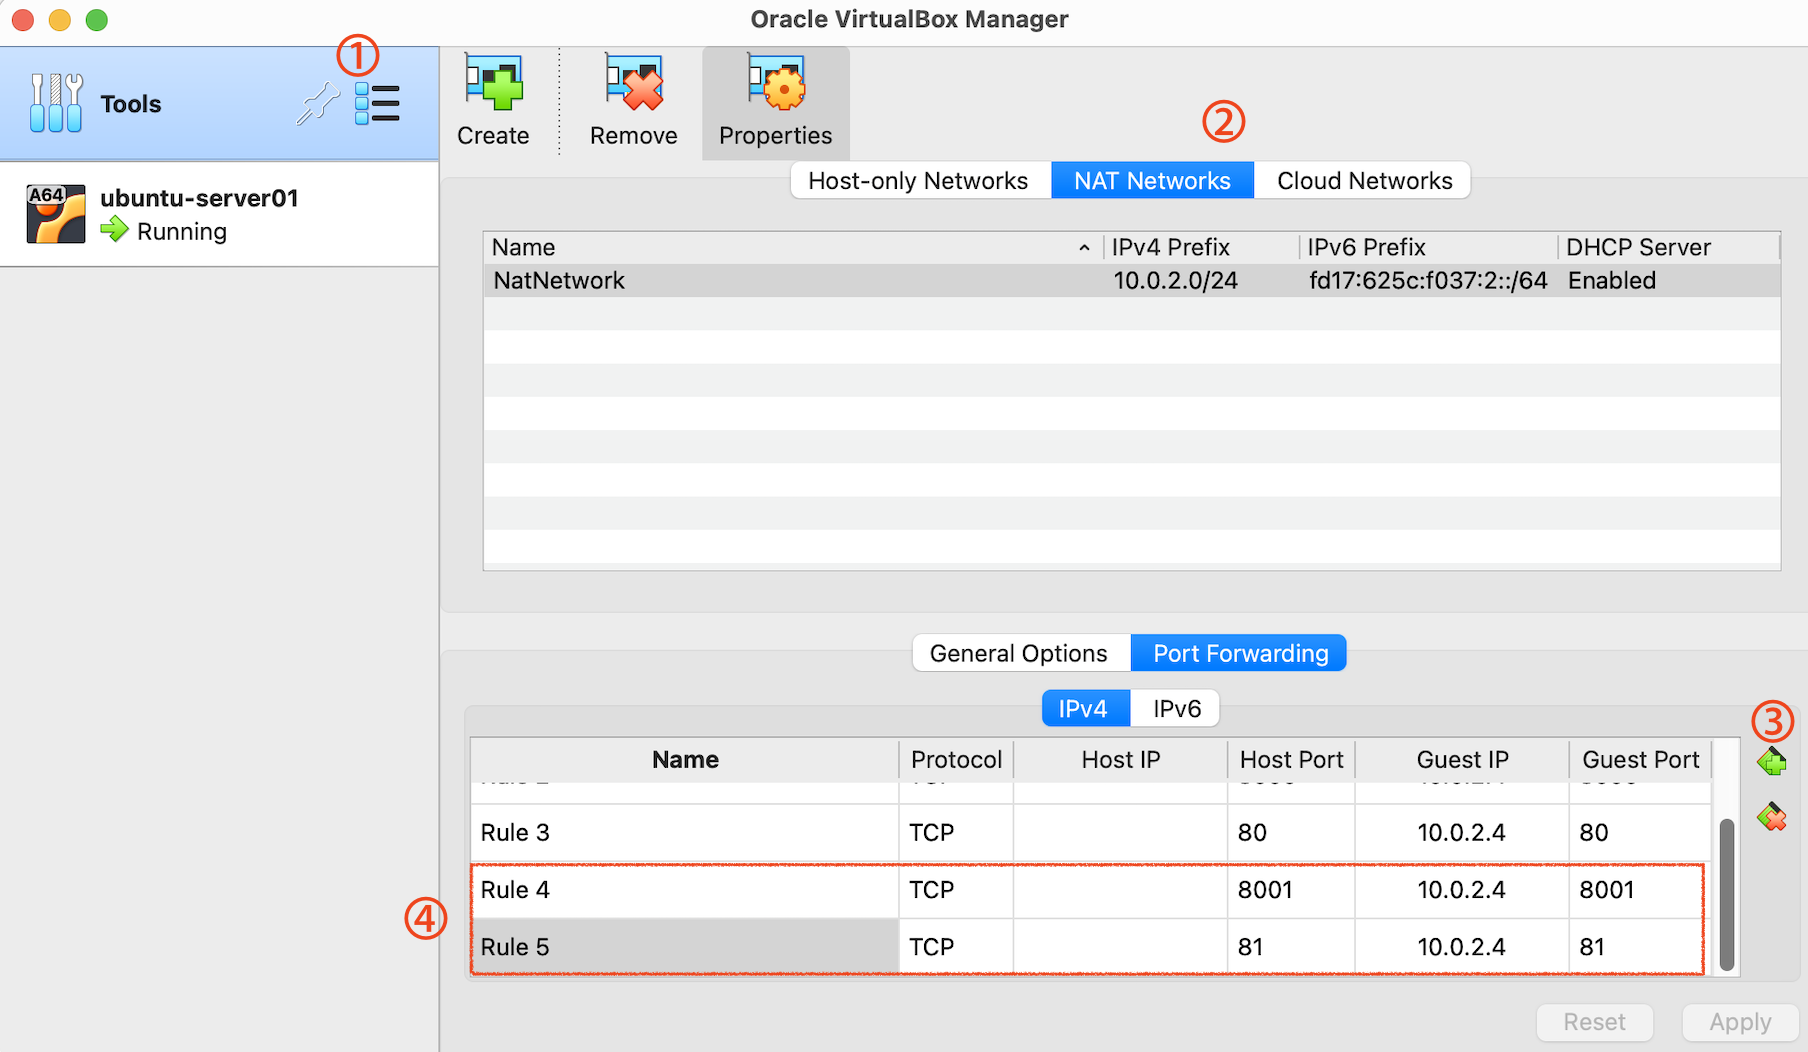Select the IPv4 rules tab
The height and width of the screenshot is (1052, 1808).
coord(1084,709)
